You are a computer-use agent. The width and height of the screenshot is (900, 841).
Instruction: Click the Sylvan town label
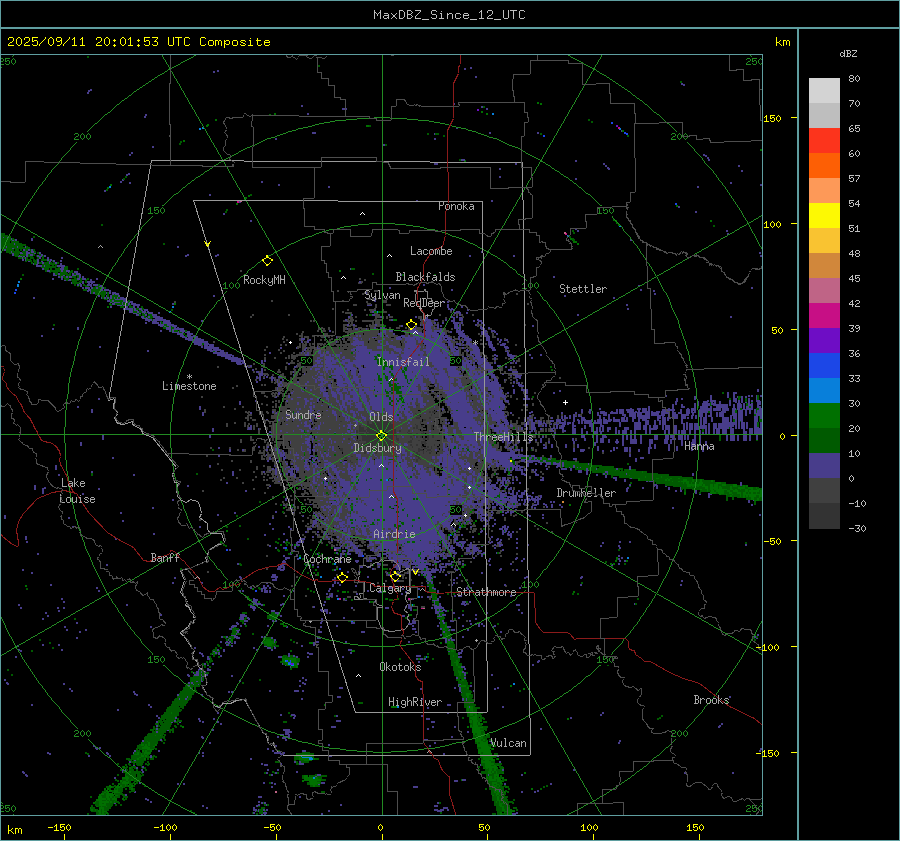(x=382, y=295)
